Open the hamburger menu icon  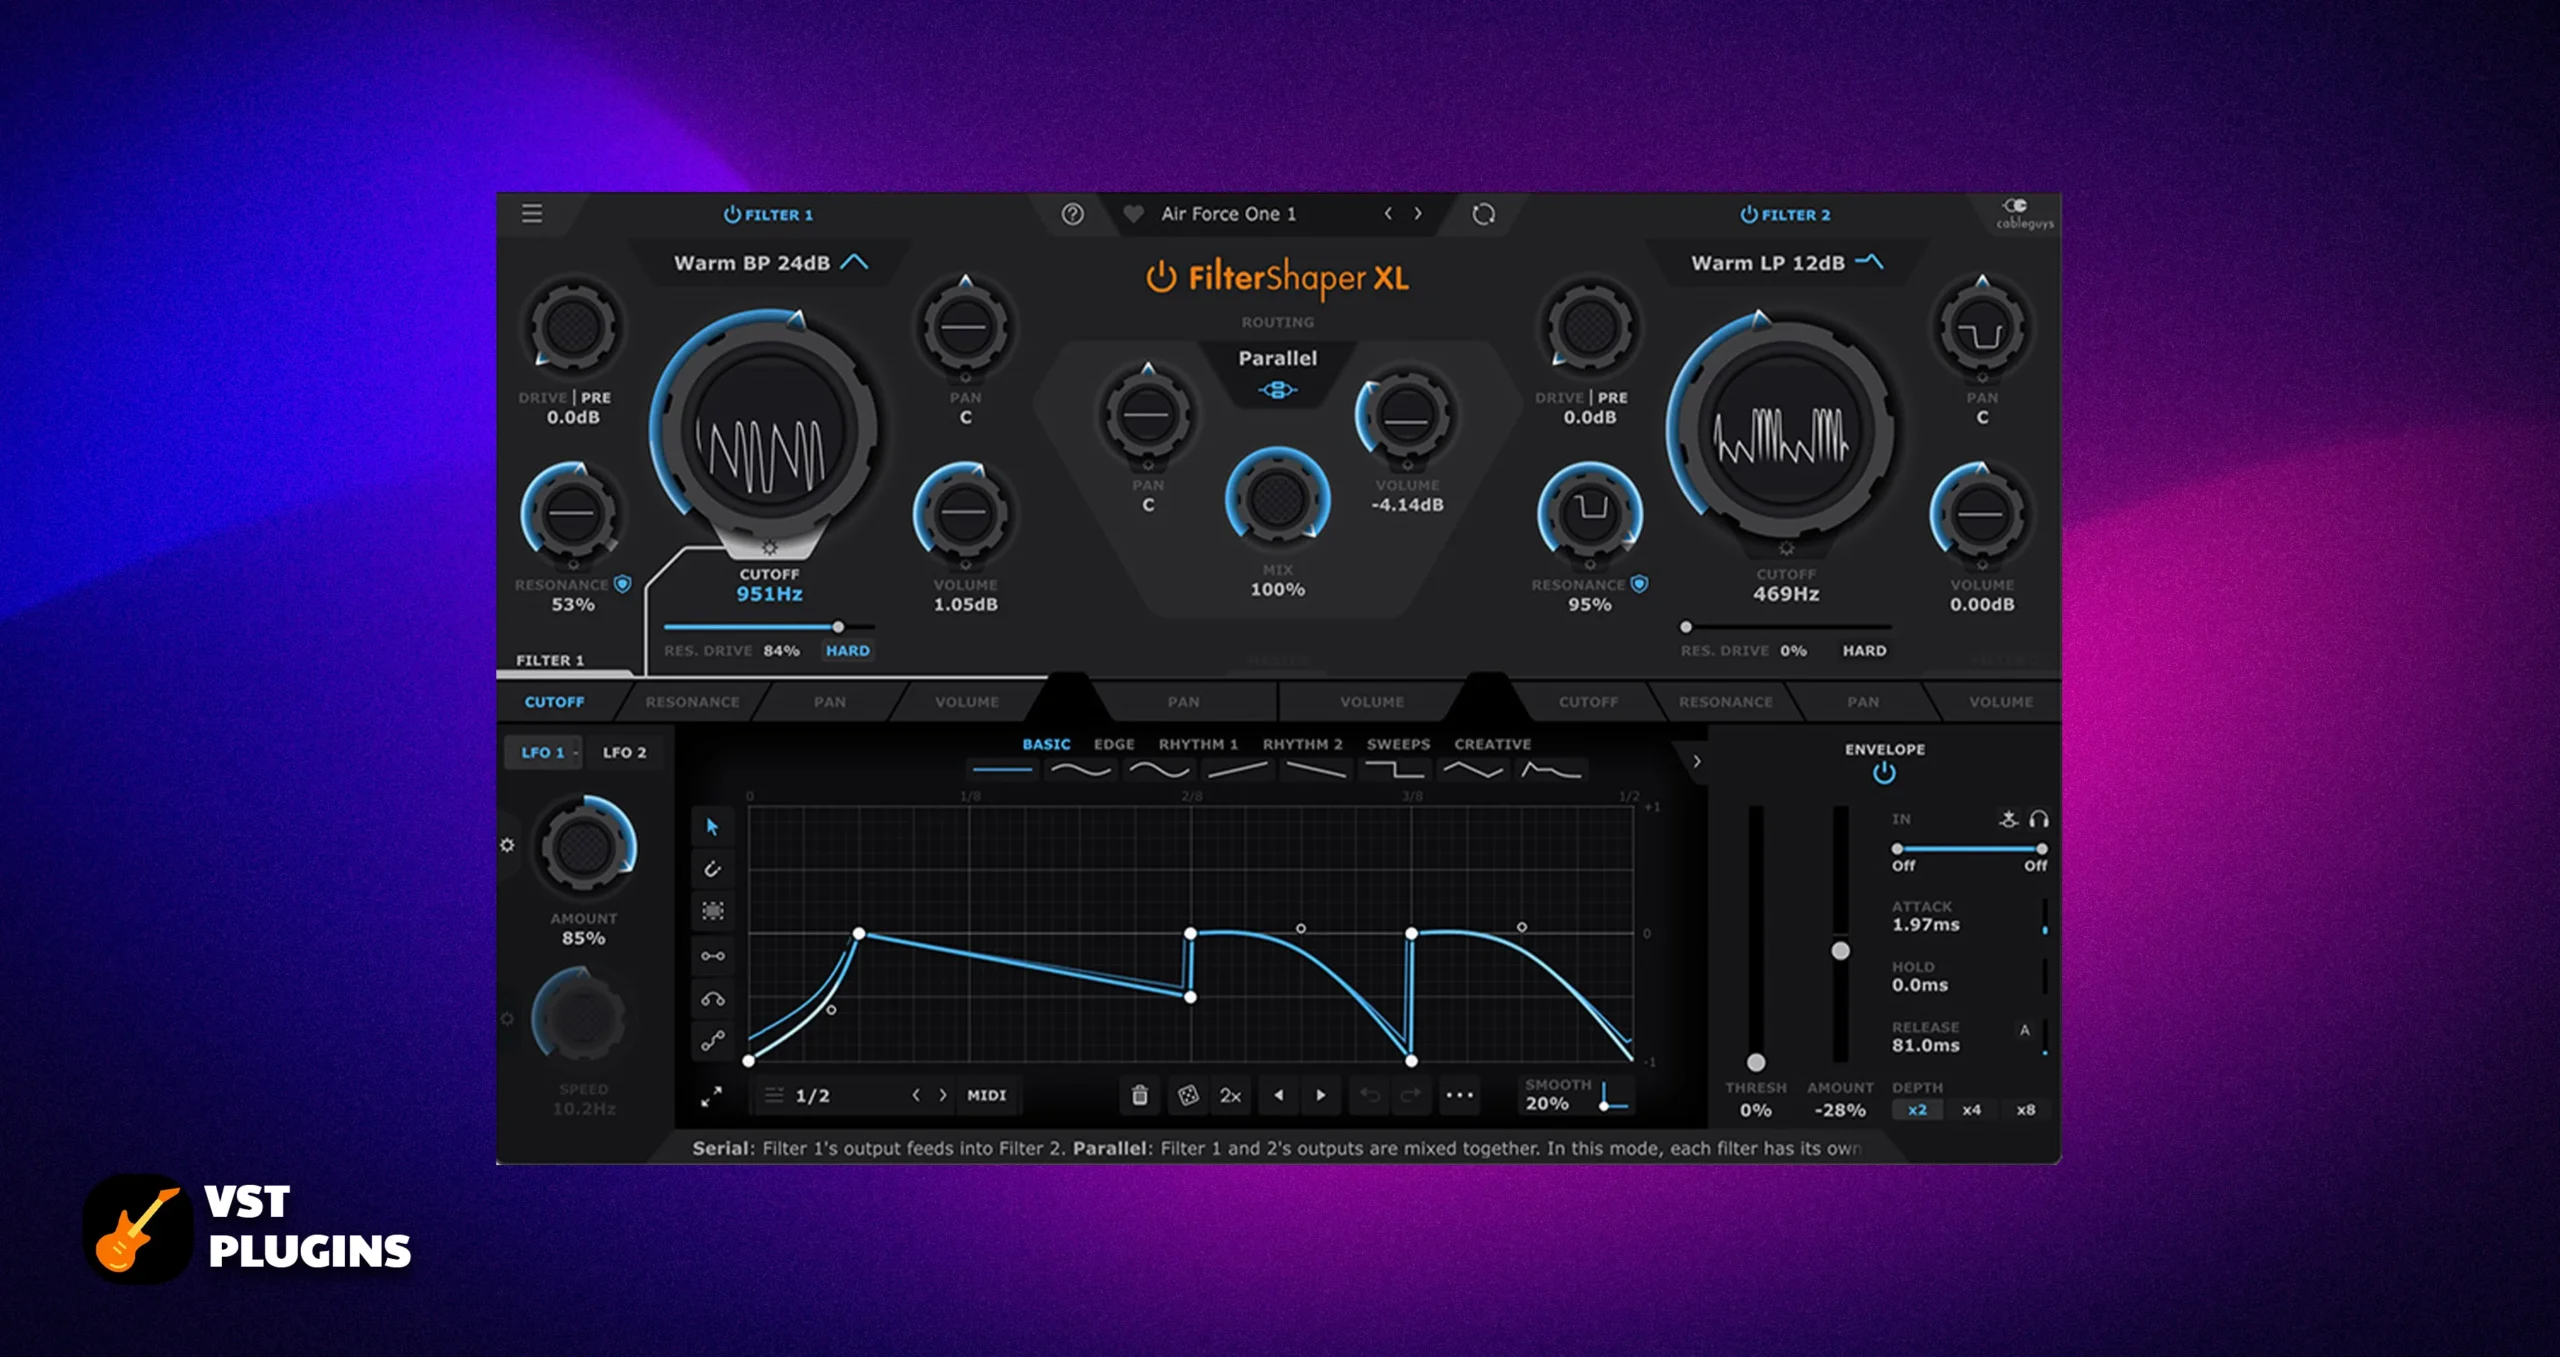(532, 213)
